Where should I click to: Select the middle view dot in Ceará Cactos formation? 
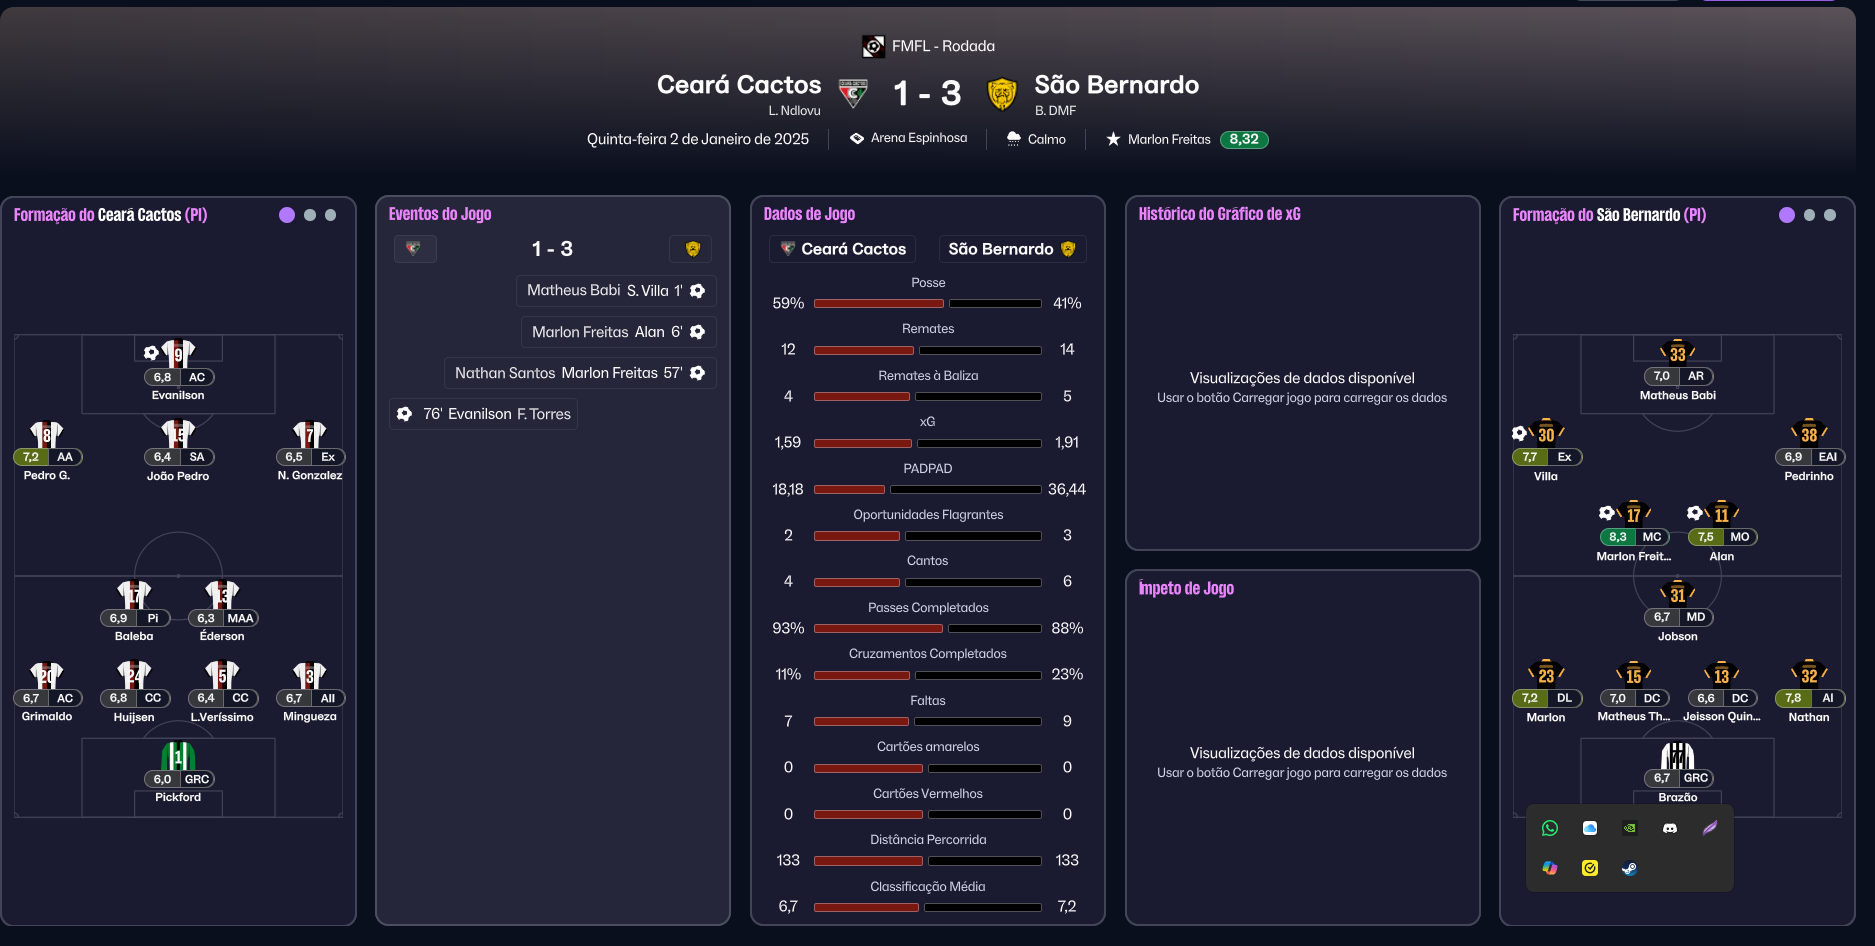click(x=310, y=215)
